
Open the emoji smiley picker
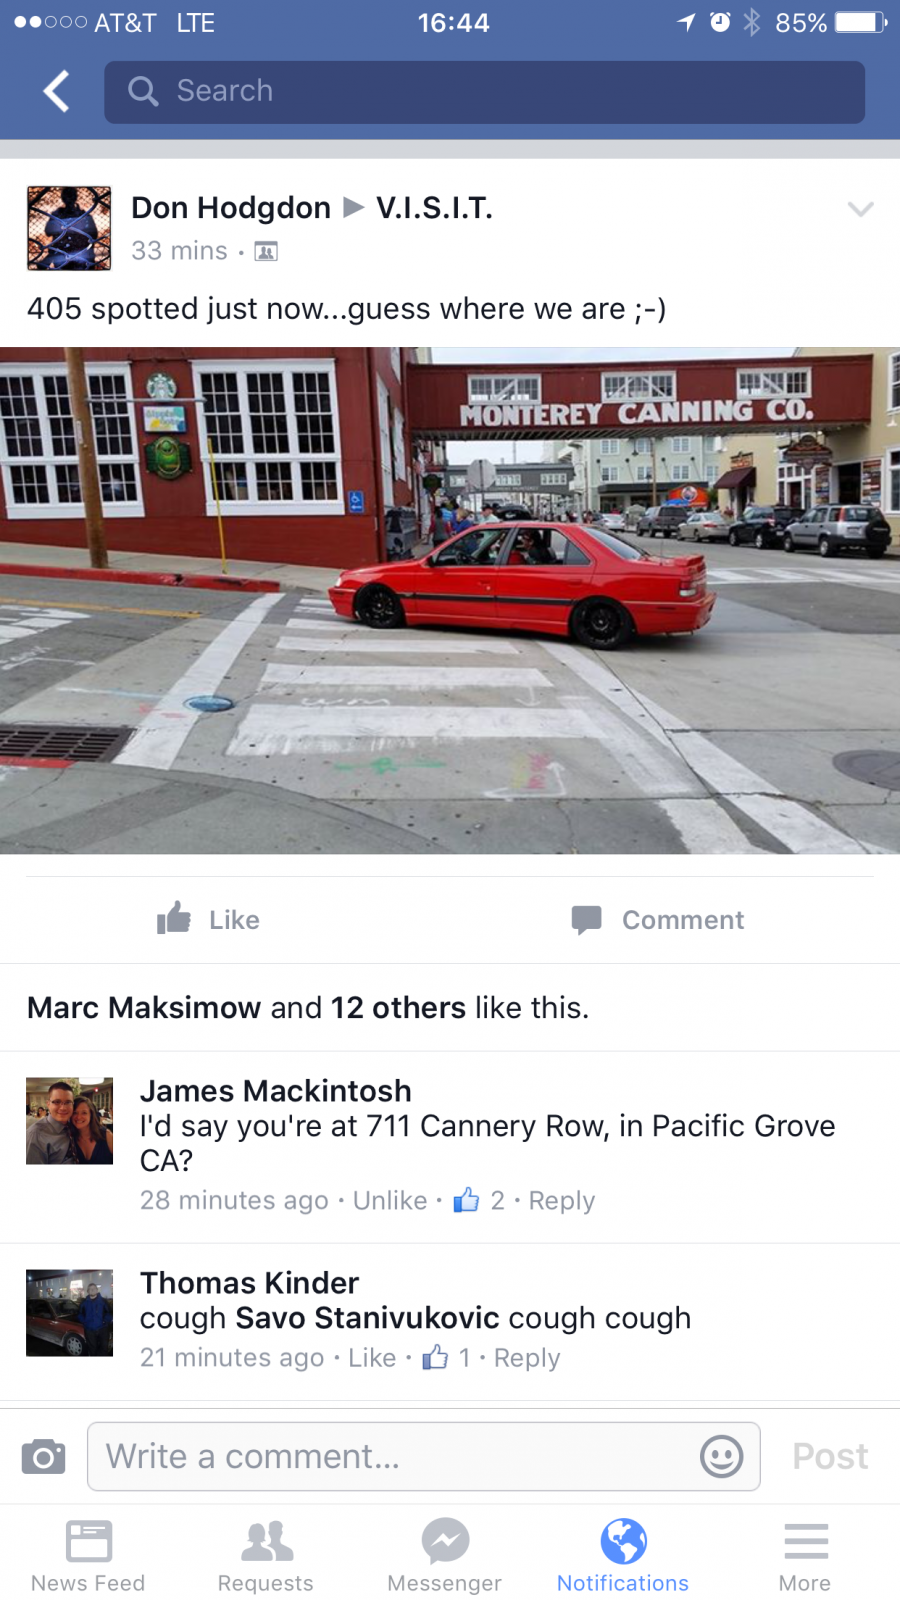click(x=721, y=1456)
